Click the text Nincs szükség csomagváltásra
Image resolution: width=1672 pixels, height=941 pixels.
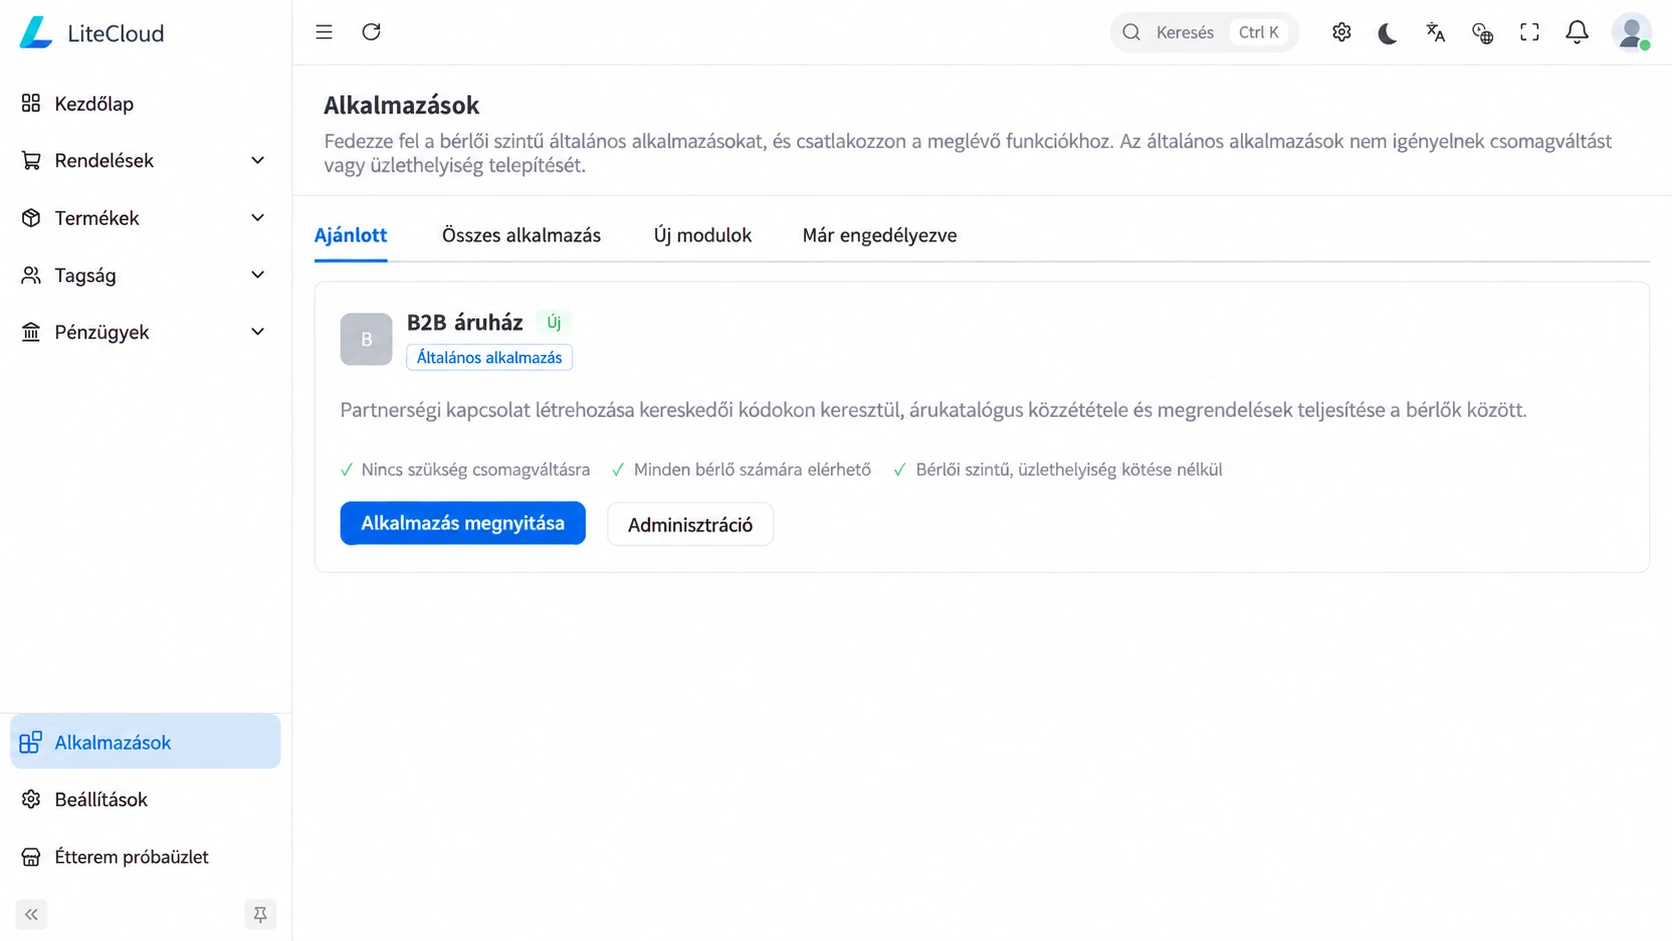tap(476, 470)
